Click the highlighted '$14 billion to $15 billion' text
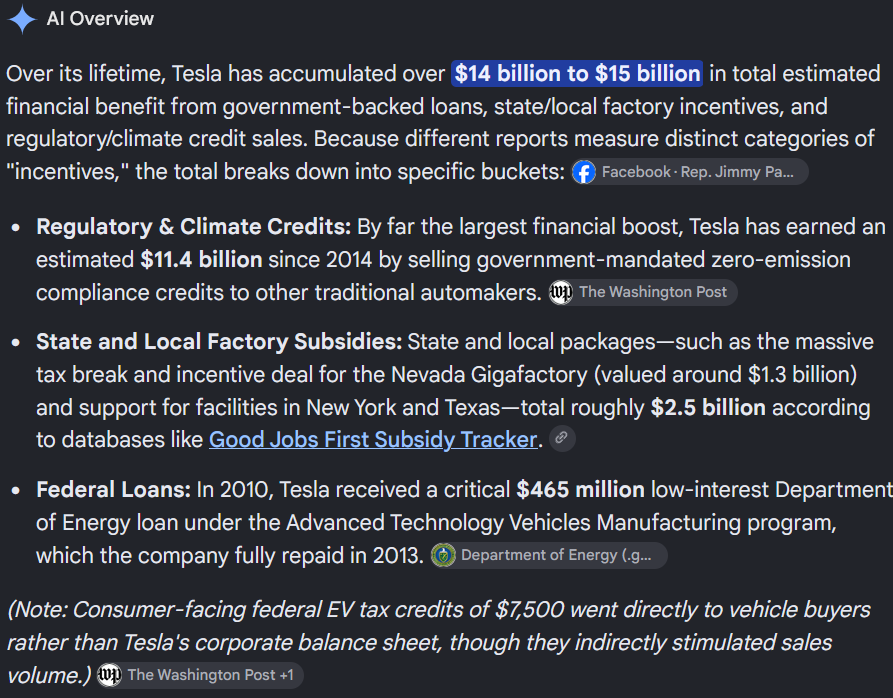 point(577,73)
